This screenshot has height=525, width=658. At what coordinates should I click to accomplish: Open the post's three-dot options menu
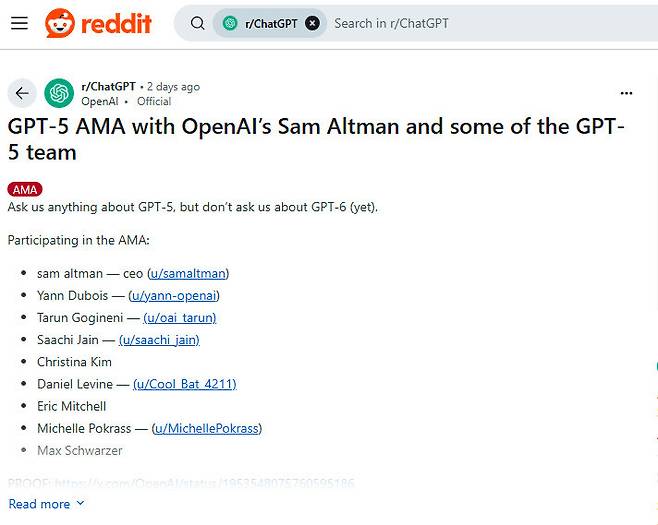627,93
